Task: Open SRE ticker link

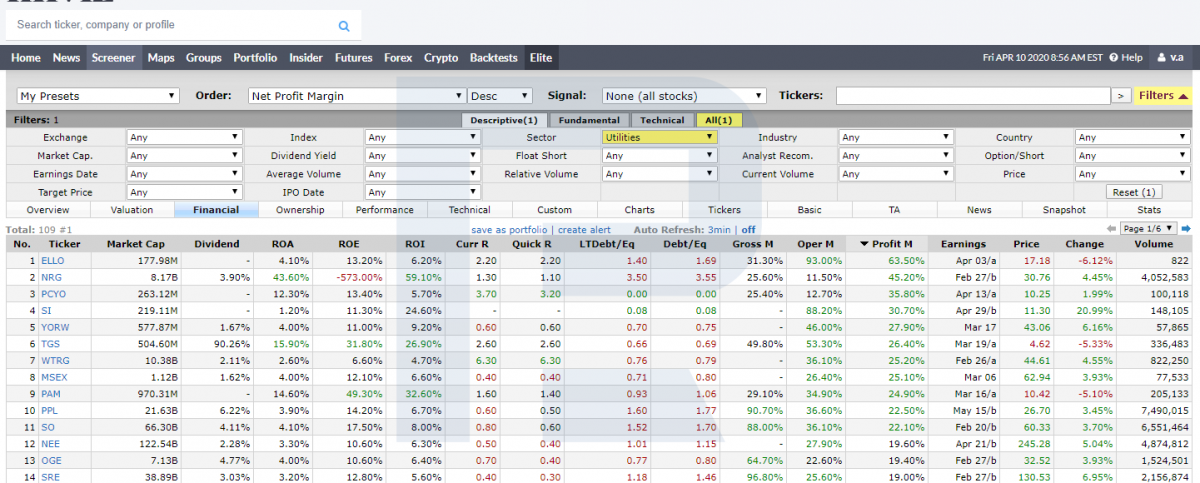Action: tap(51, 477)
